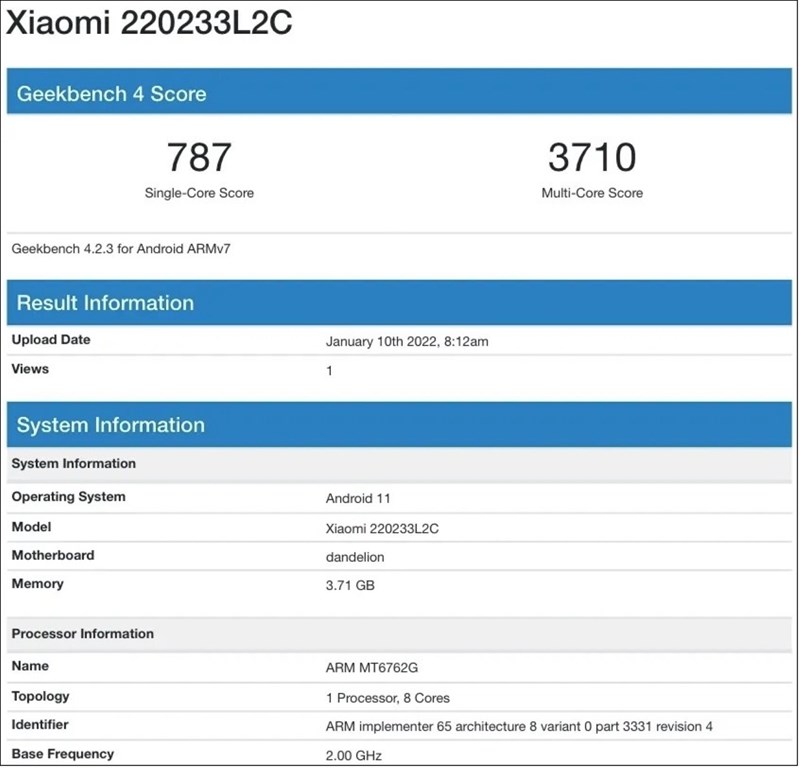Select the value 1 Processor, 8 Cores
This screenshot has height=768, width=800.
coord(388,698)
